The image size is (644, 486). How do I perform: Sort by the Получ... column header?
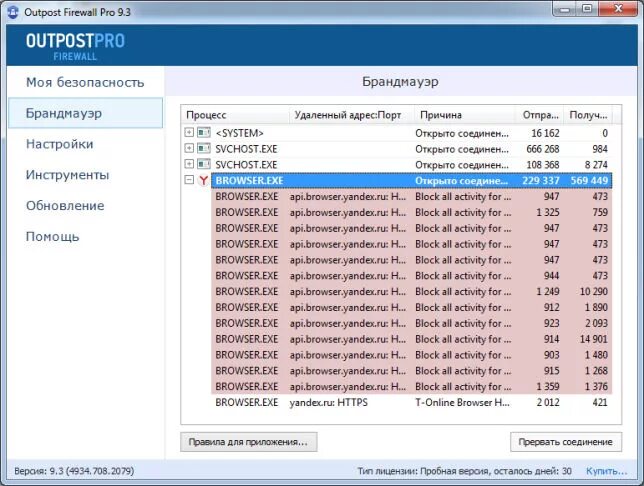click(x=588, y=115)
